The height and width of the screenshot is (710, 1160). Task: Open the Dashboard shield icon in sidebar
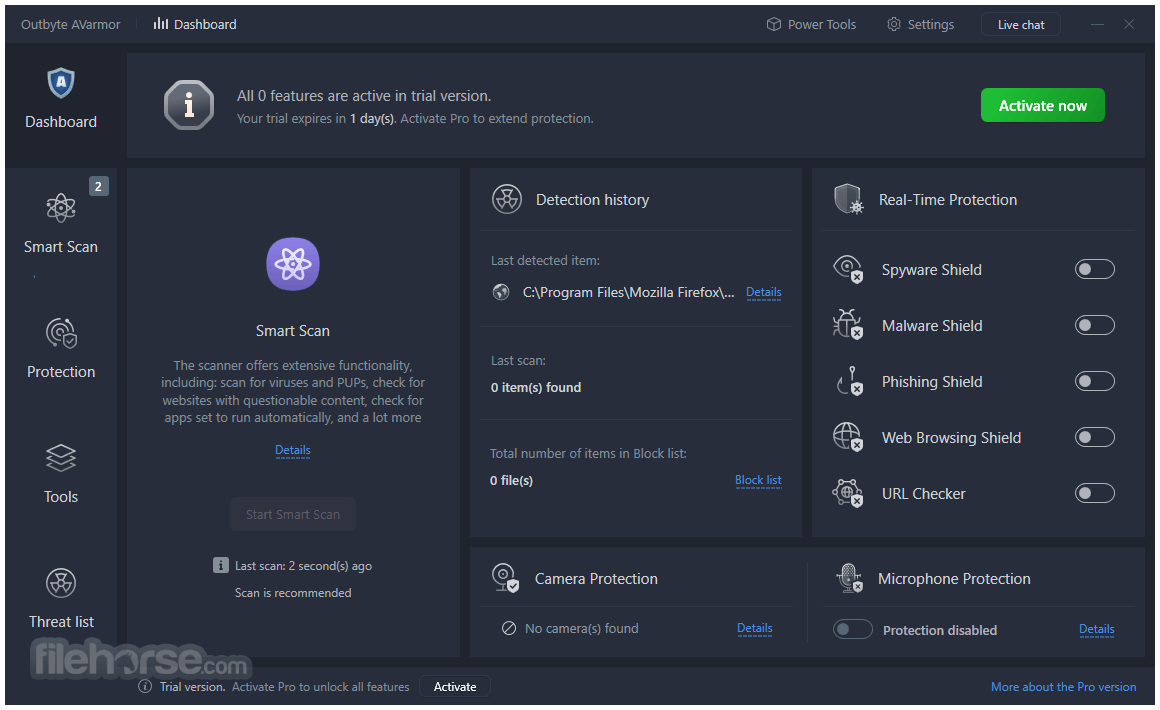[x=61, y=83]
